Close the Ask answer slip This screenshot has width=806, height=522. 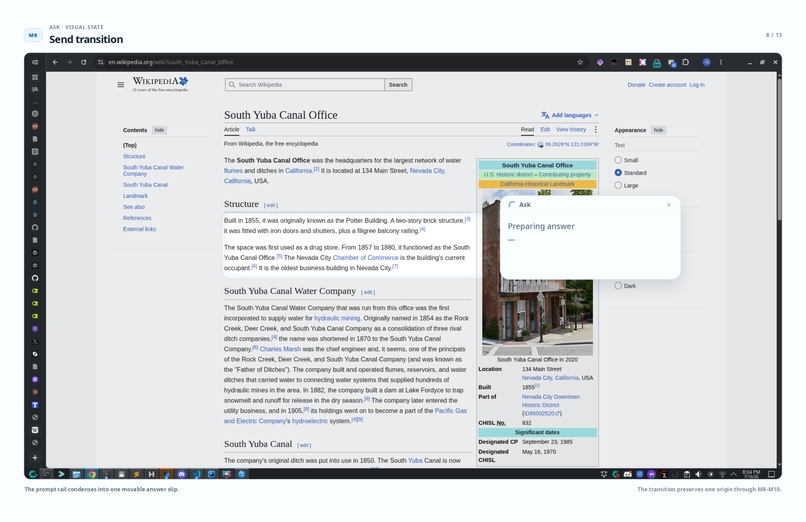coord(669,204)
